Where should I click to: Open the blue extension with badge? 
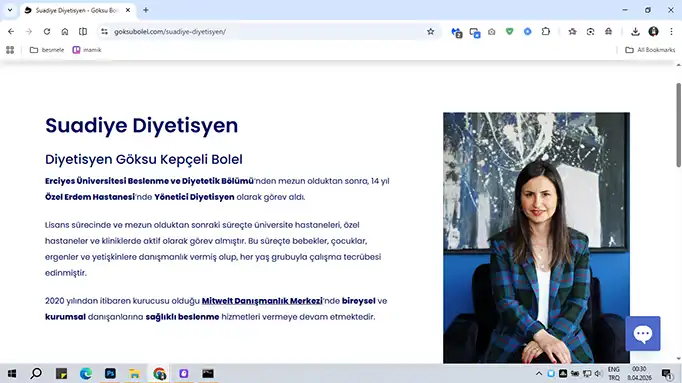(x=457, y=32)
